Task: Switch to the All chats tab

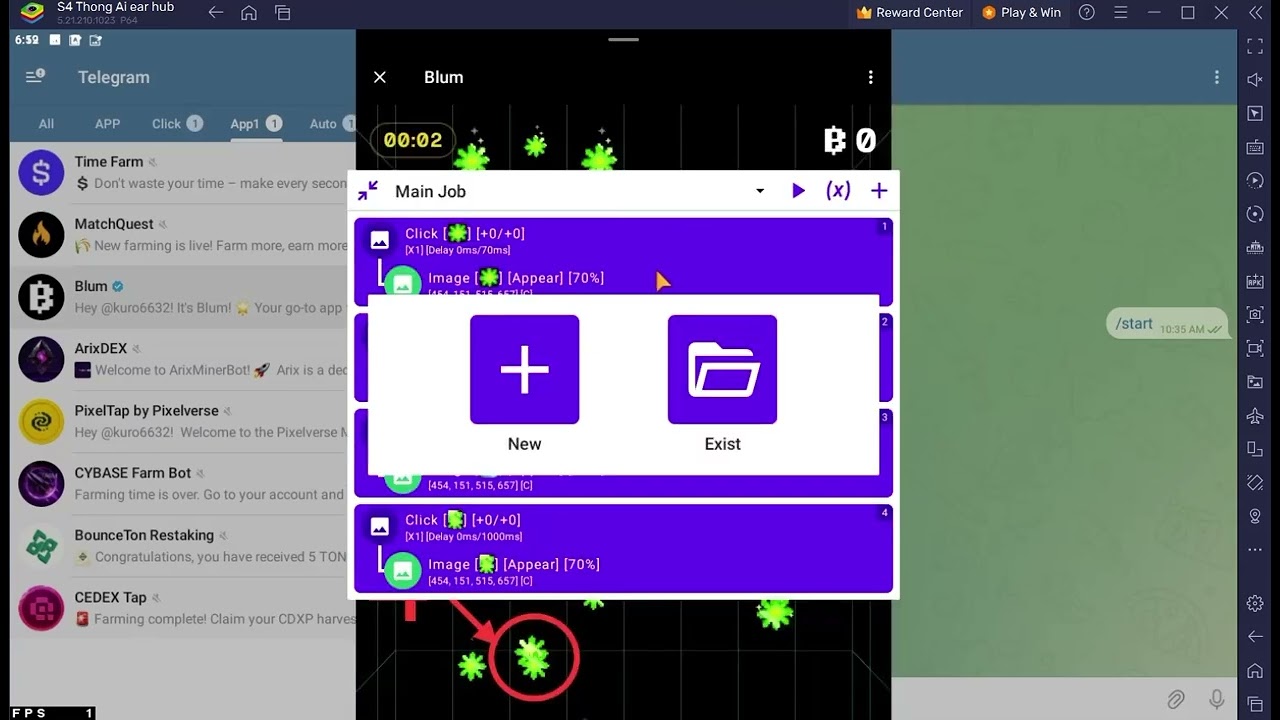Action: [46, 124]
